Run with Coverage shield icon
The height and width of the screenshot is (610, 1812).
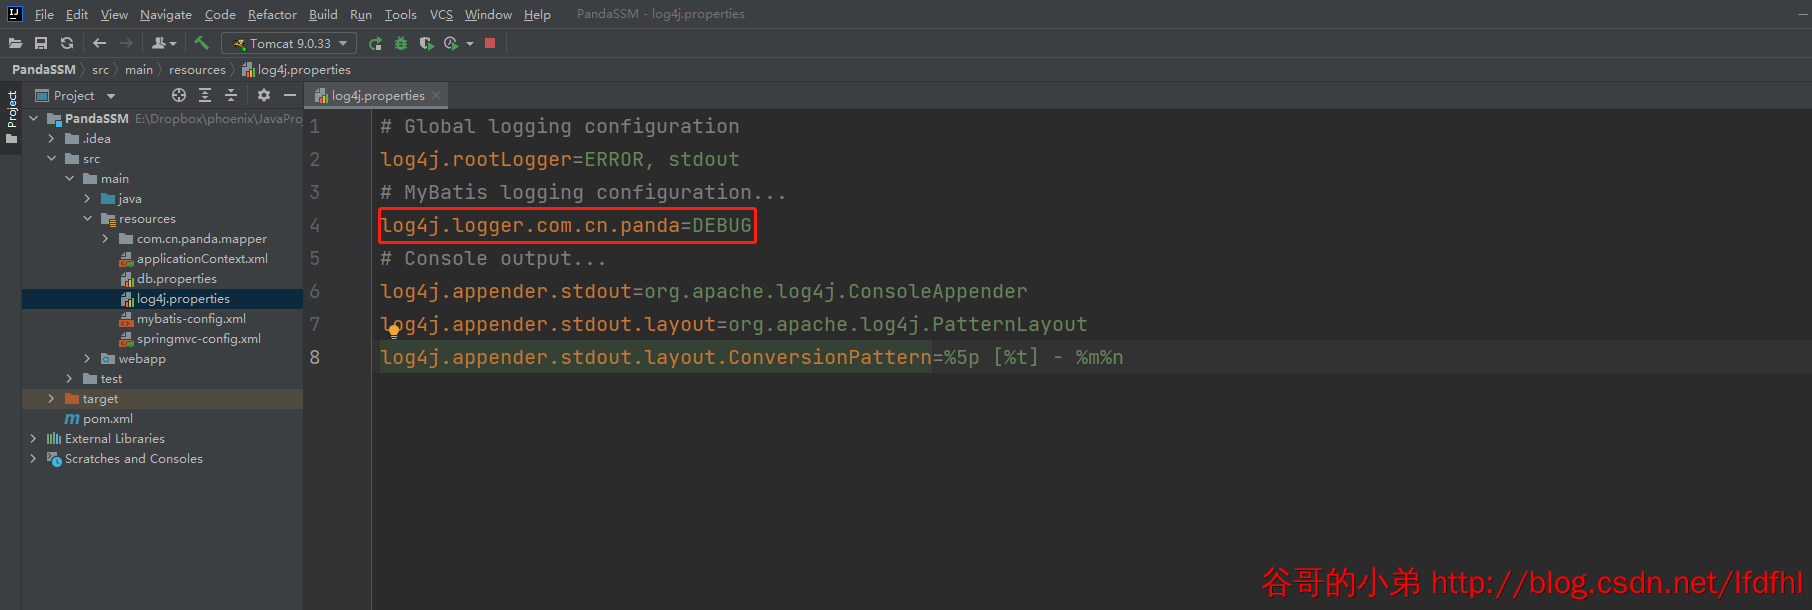coord(426,43)
